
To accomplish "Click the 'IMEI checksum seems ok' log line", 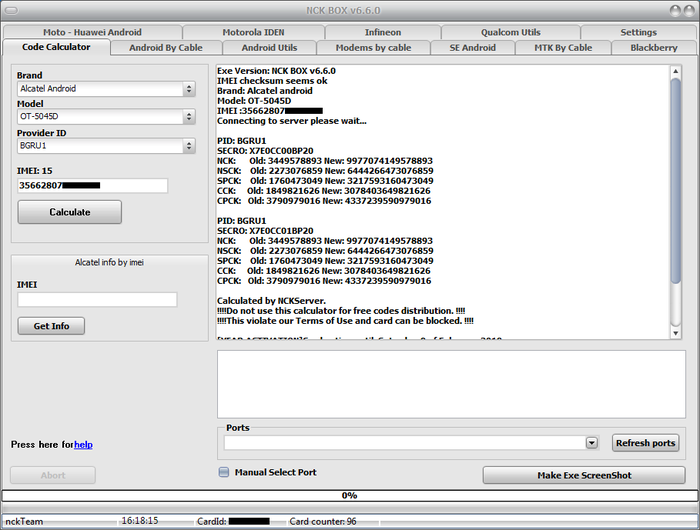I will [x=272, y=81].
